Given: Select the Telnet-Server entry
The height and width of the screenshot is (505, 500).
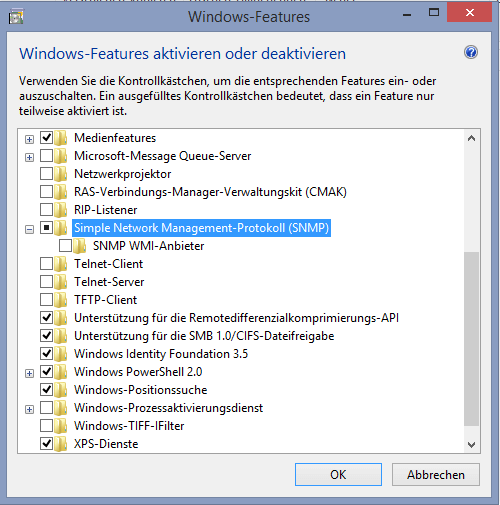Looking at the screenshot, I should click(109, 282).
